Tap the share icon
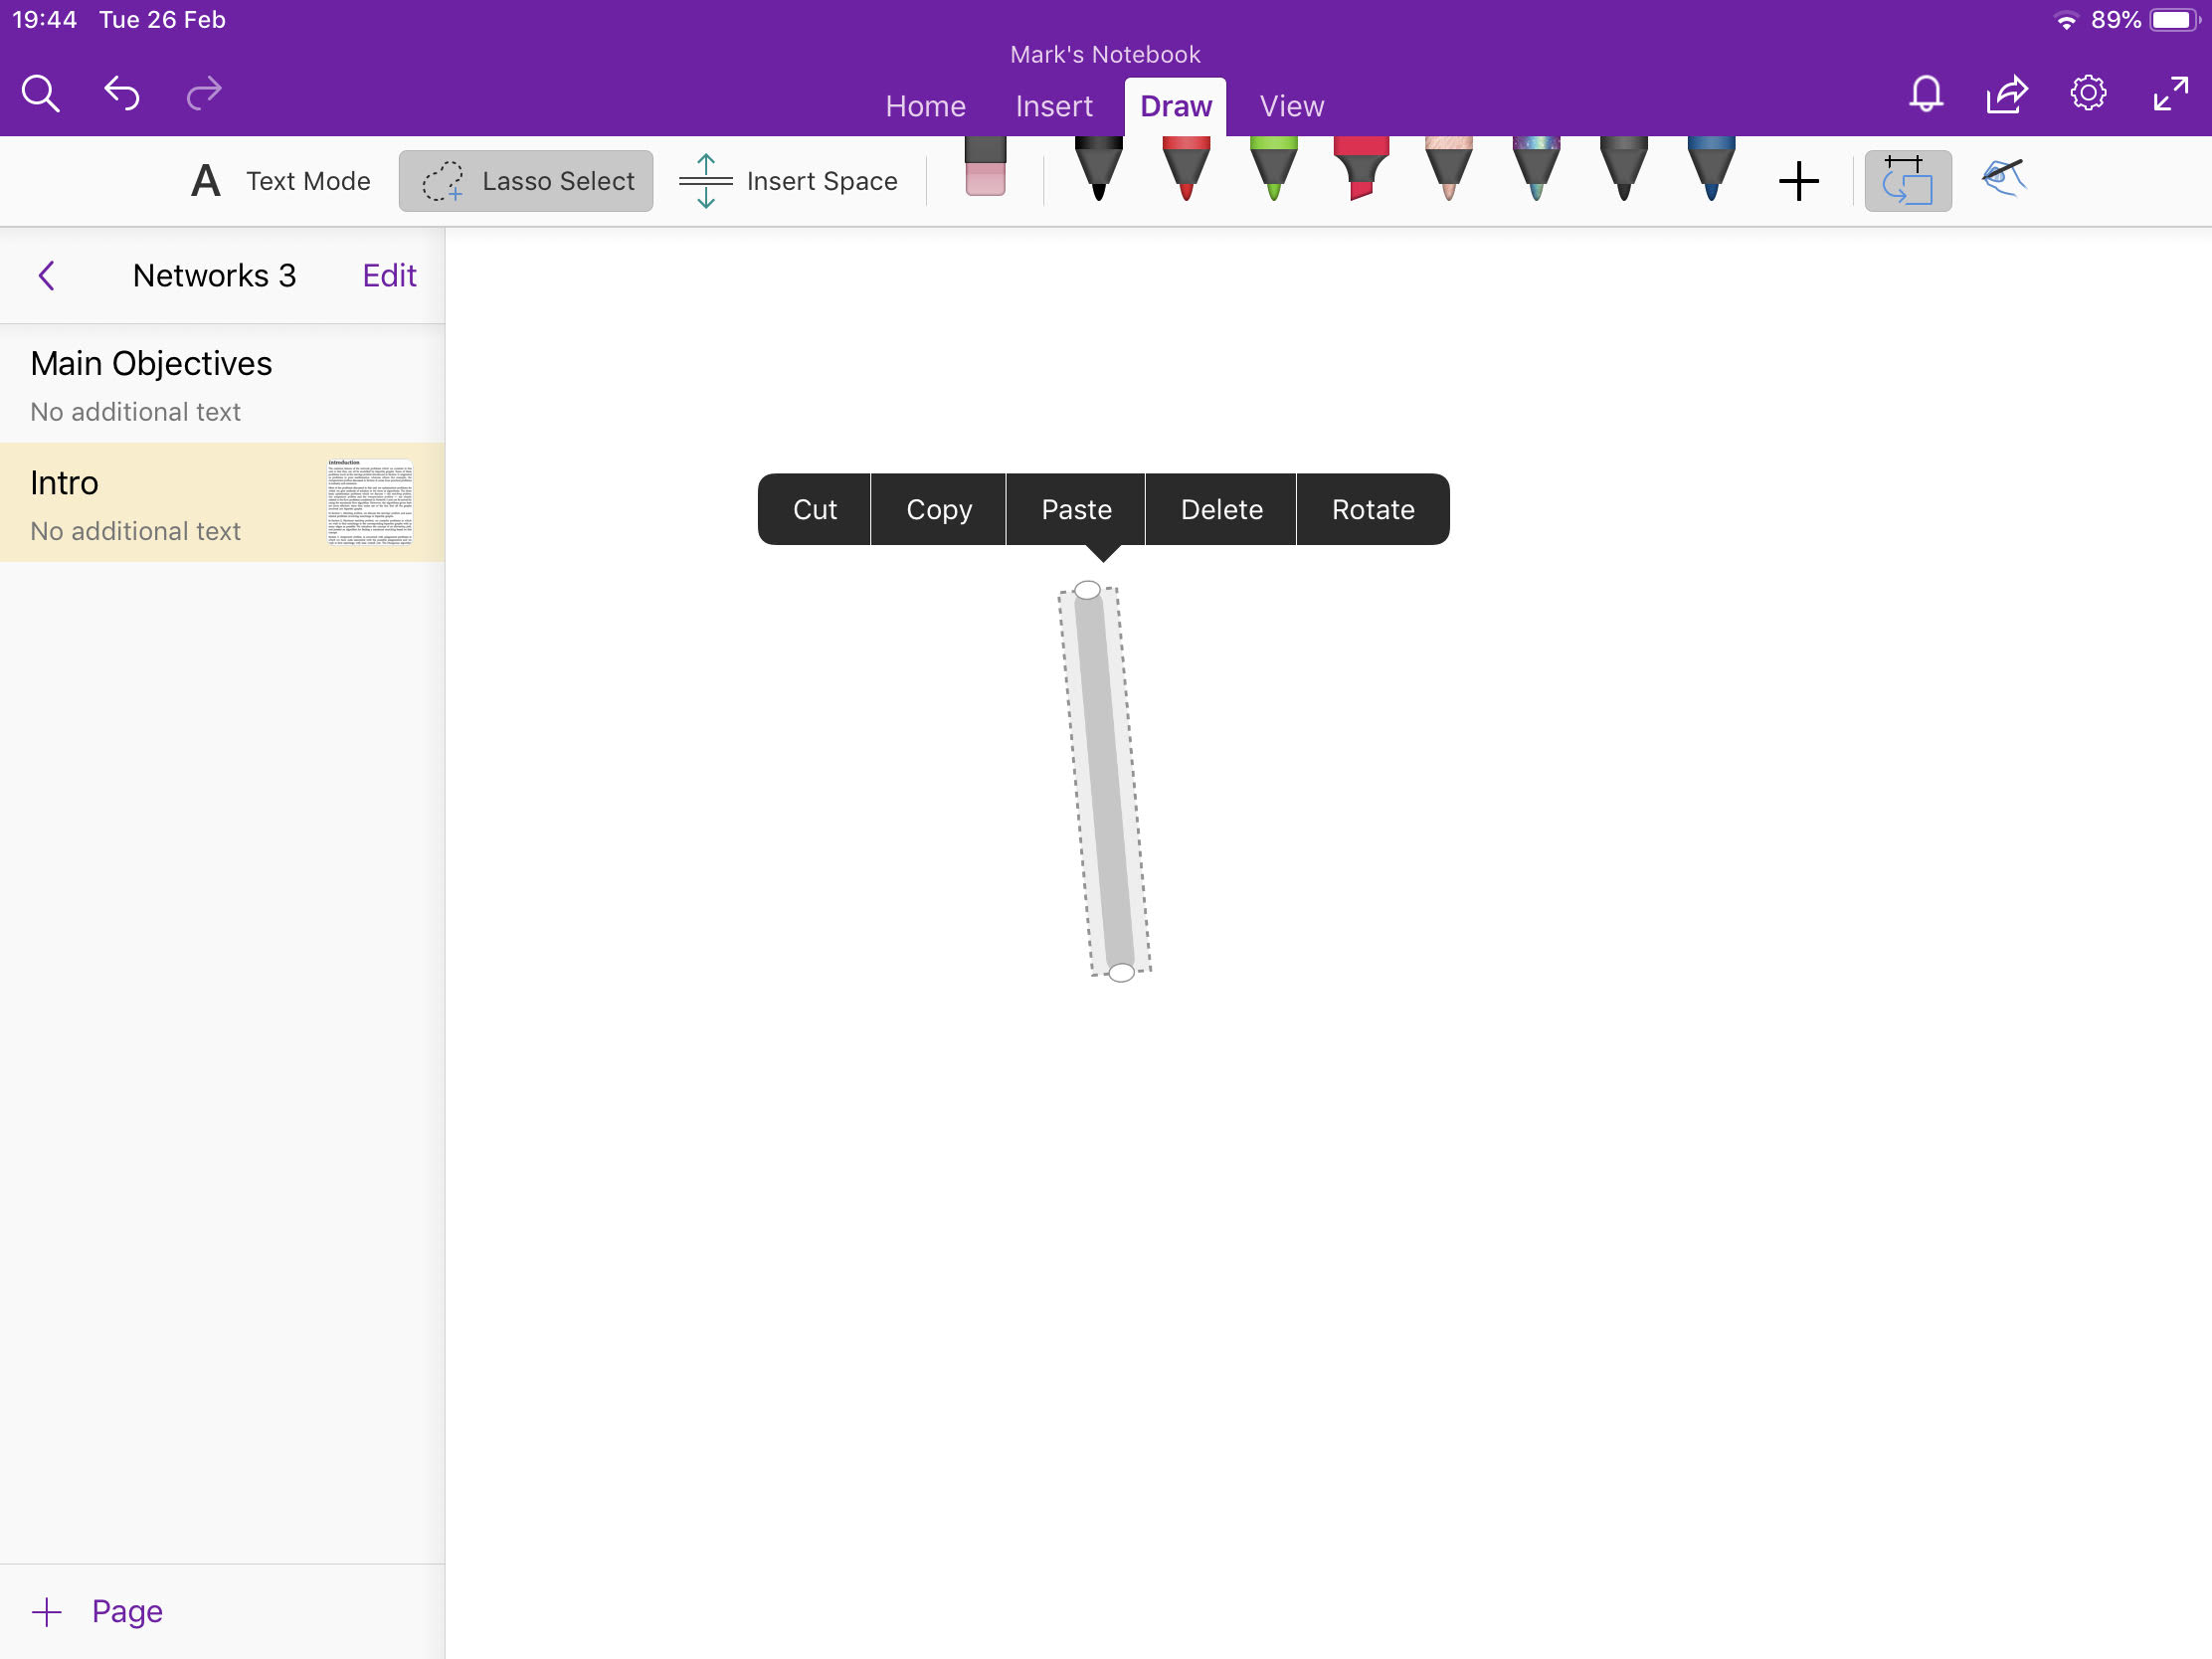The image size is (2212, 1659). pyautogui.click(x=2007, y=94)
